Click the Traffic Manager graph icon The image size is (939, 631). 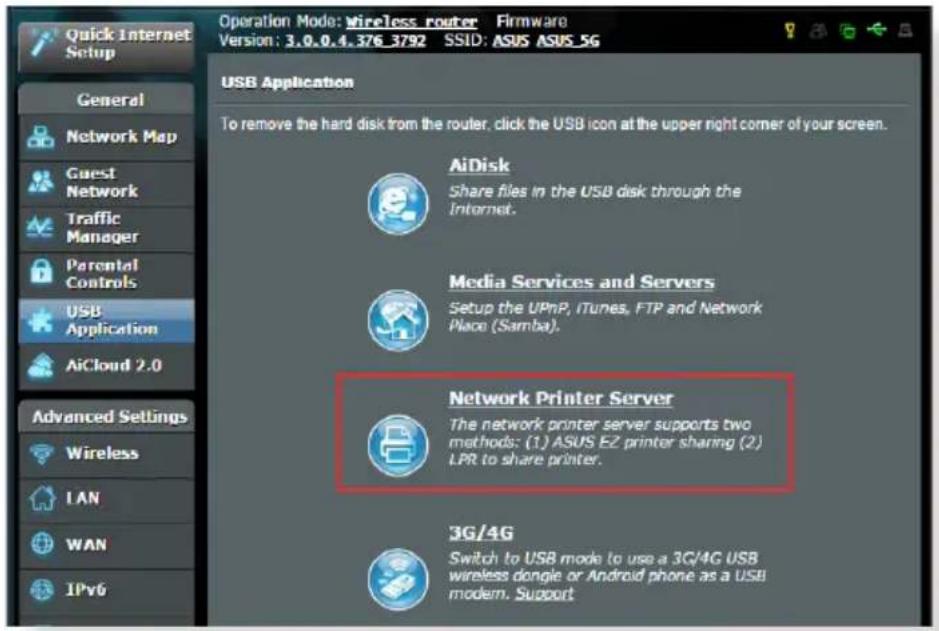click(40, 227)
